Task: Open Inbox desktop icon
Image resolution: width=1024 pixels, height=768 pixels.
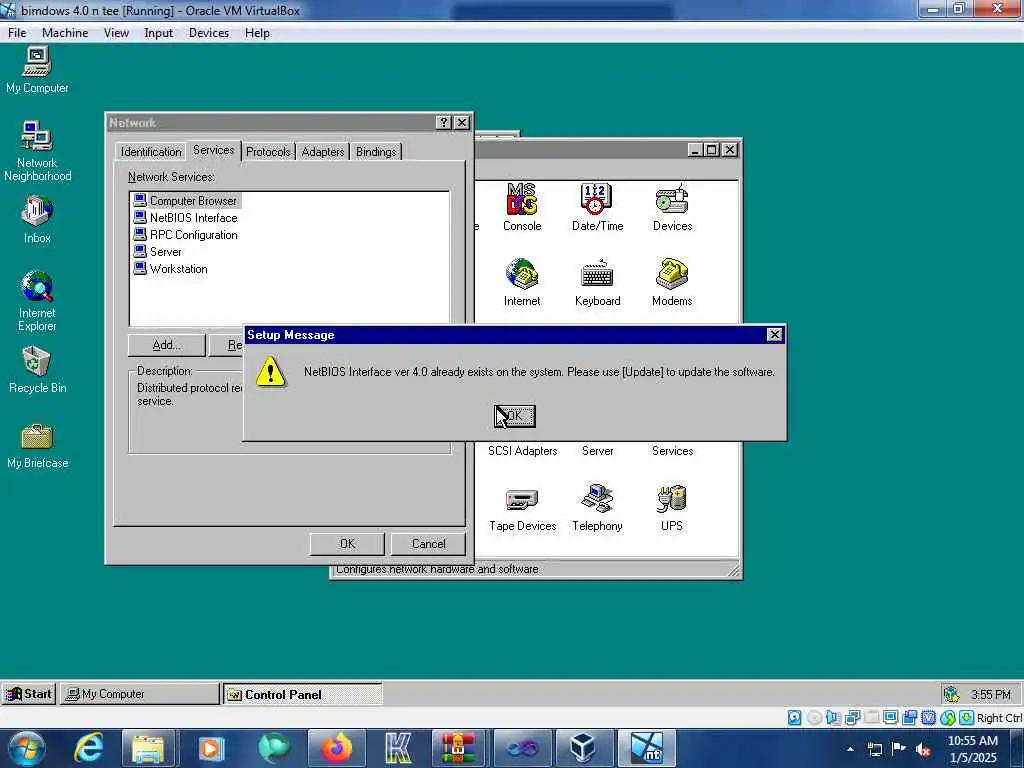Action: pos(37,220)
